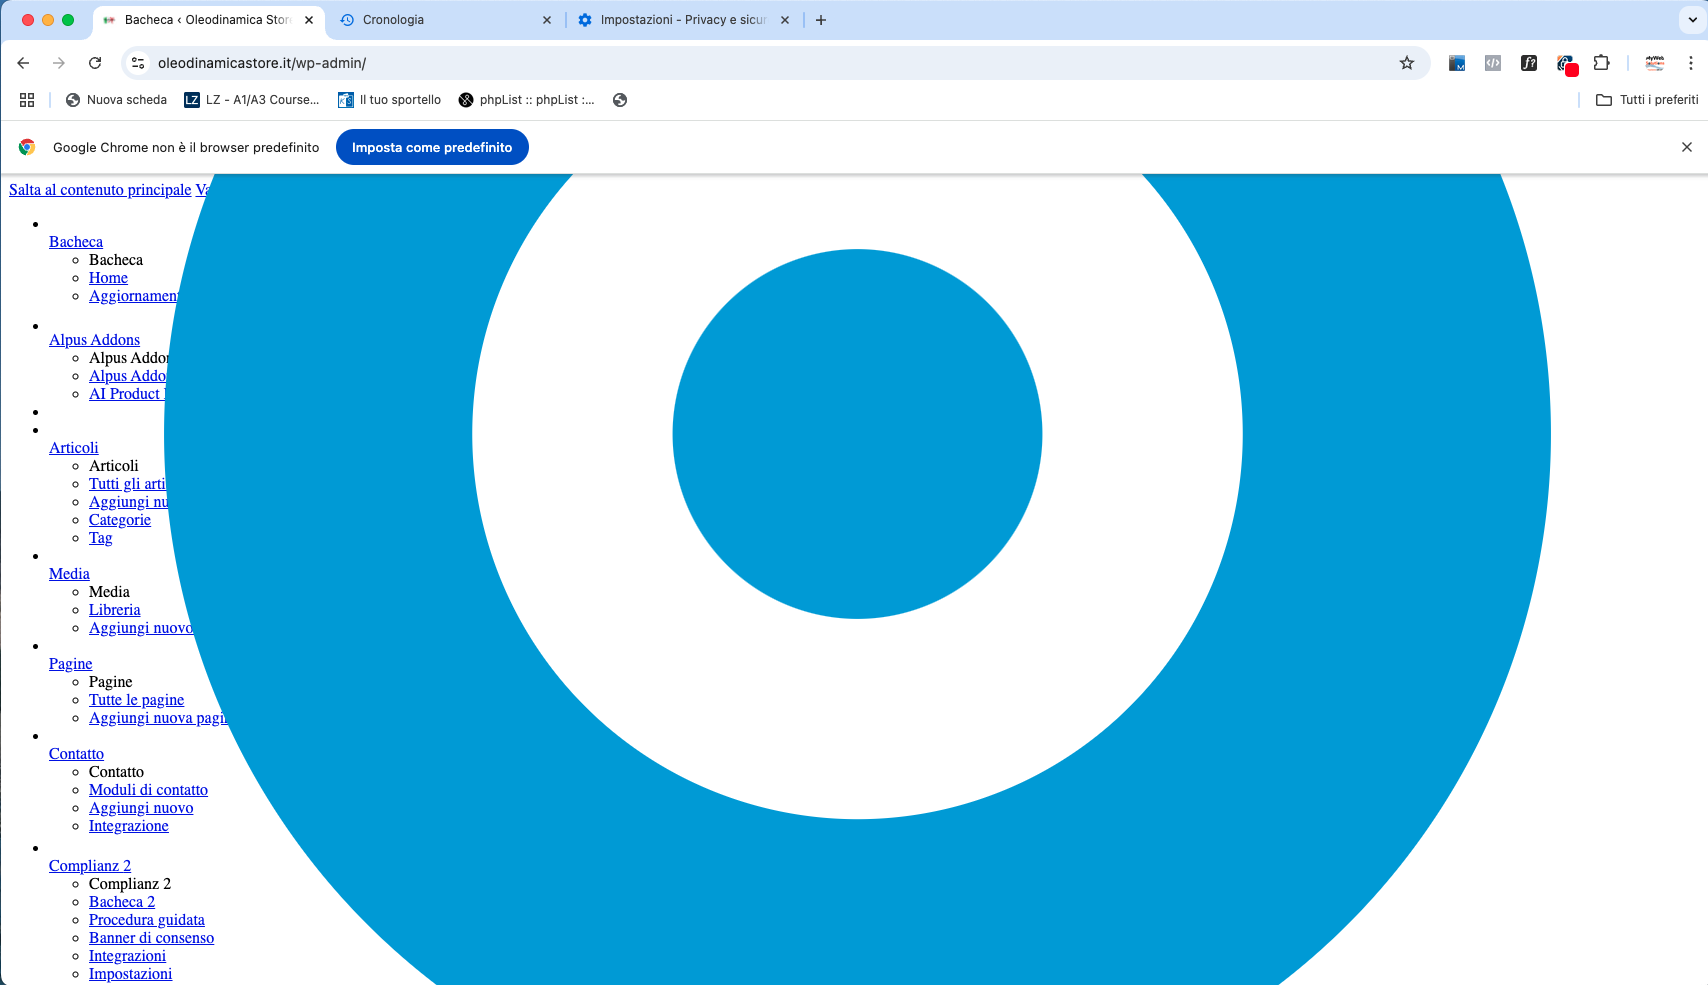Open the code brackets extension icon
The width and height of the screenshot is (1708, 985).
[1493, 63]
